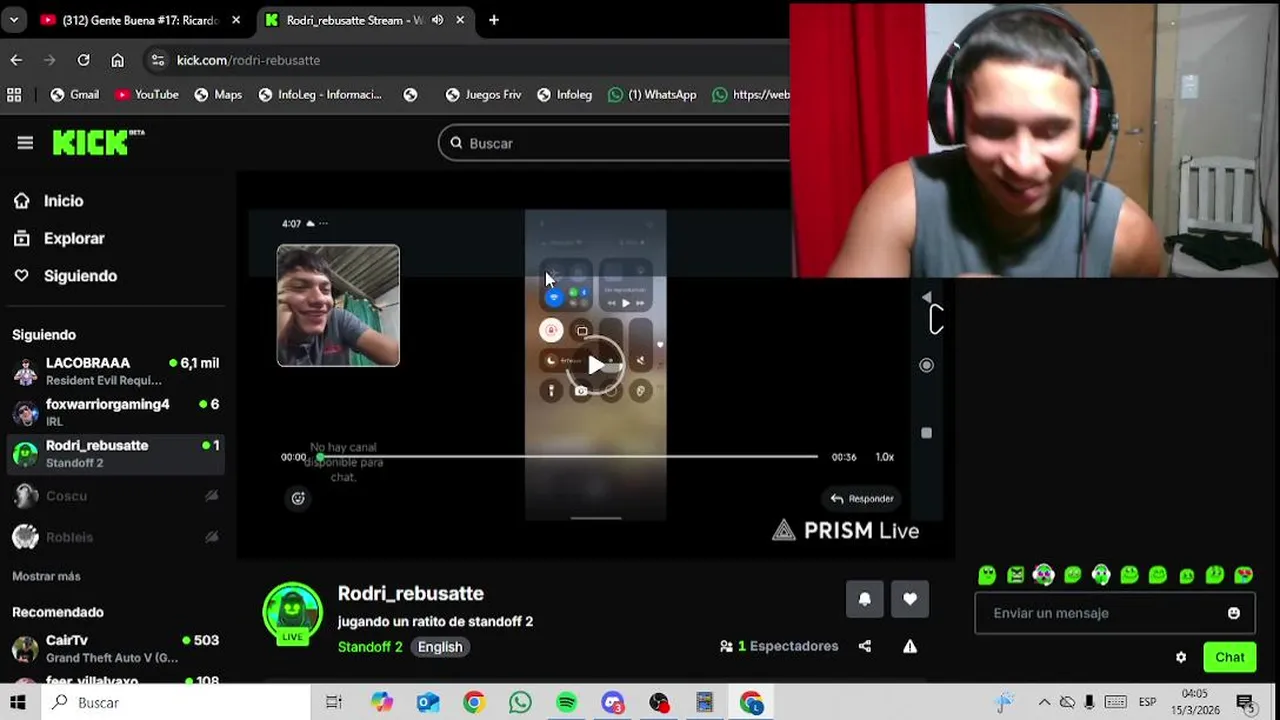Click the KICK logo

point(97,142)
